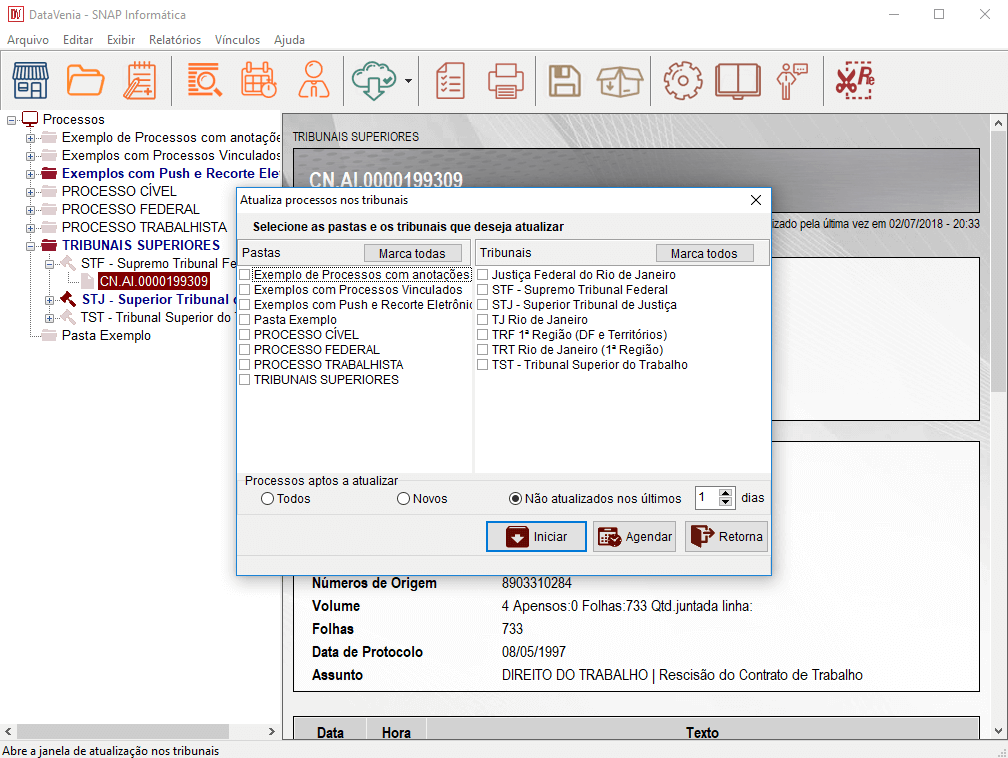Expand the PROCESSO FEDERAL tree node
This screenshot has width=1008, height=758.
30,210
